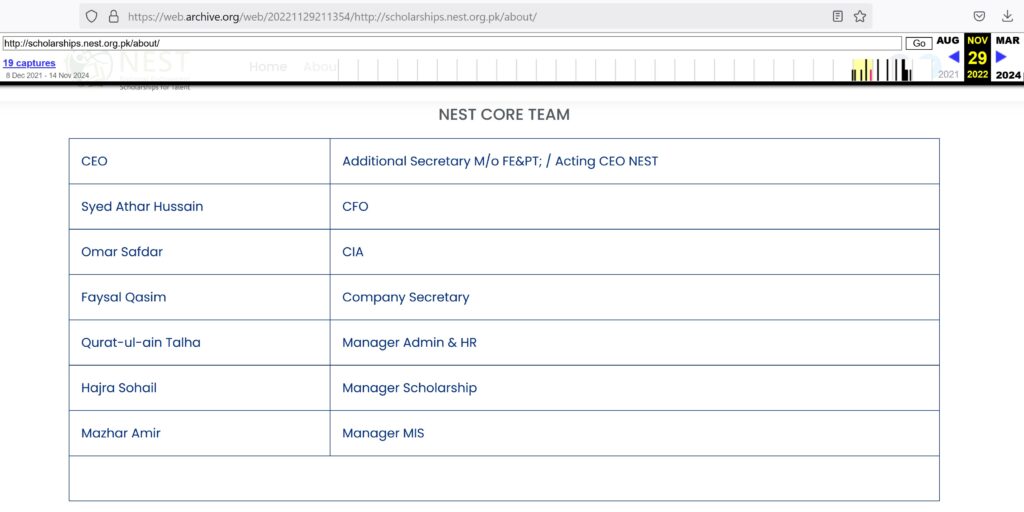
Task: Select the Faysal Qasim cell
Action: [x=199, y=297]
